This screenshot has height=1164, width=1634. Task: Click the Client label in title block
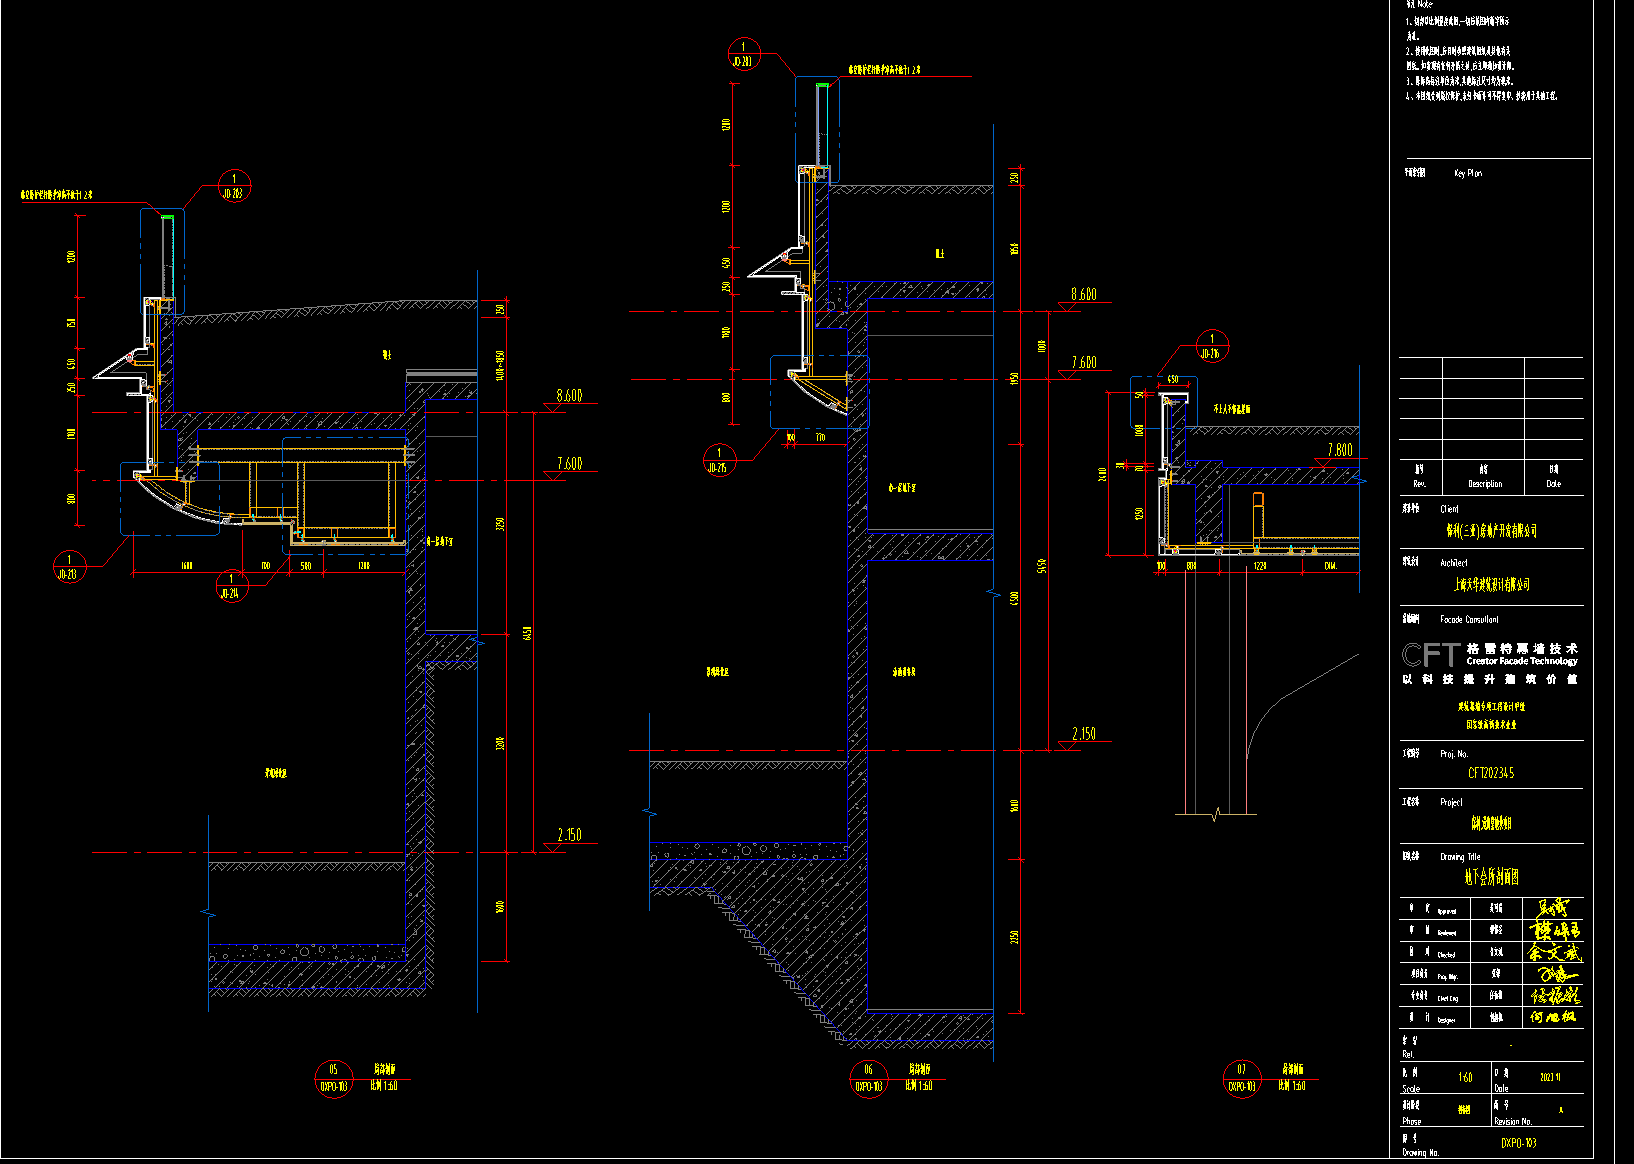tap(1449, 509)
